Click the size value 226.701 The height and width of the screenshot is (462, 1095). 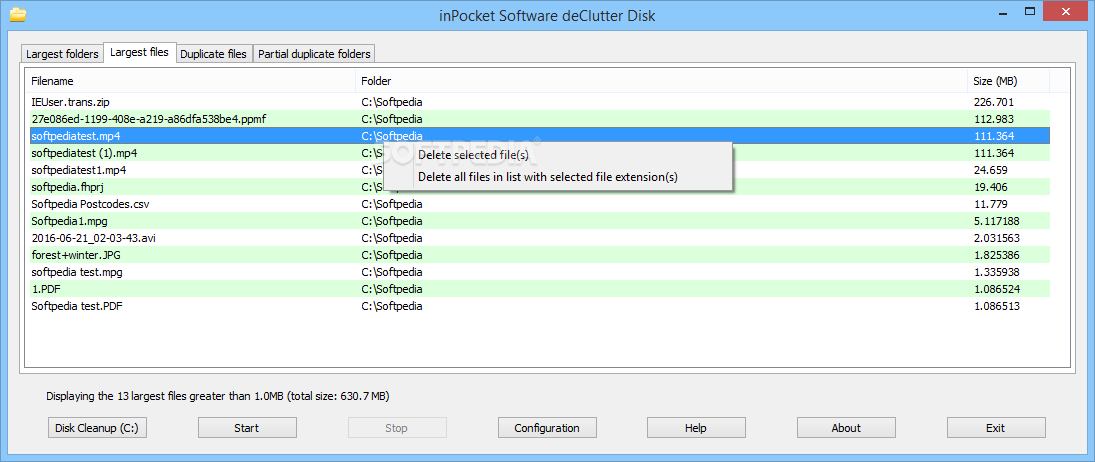coord(994,102)
